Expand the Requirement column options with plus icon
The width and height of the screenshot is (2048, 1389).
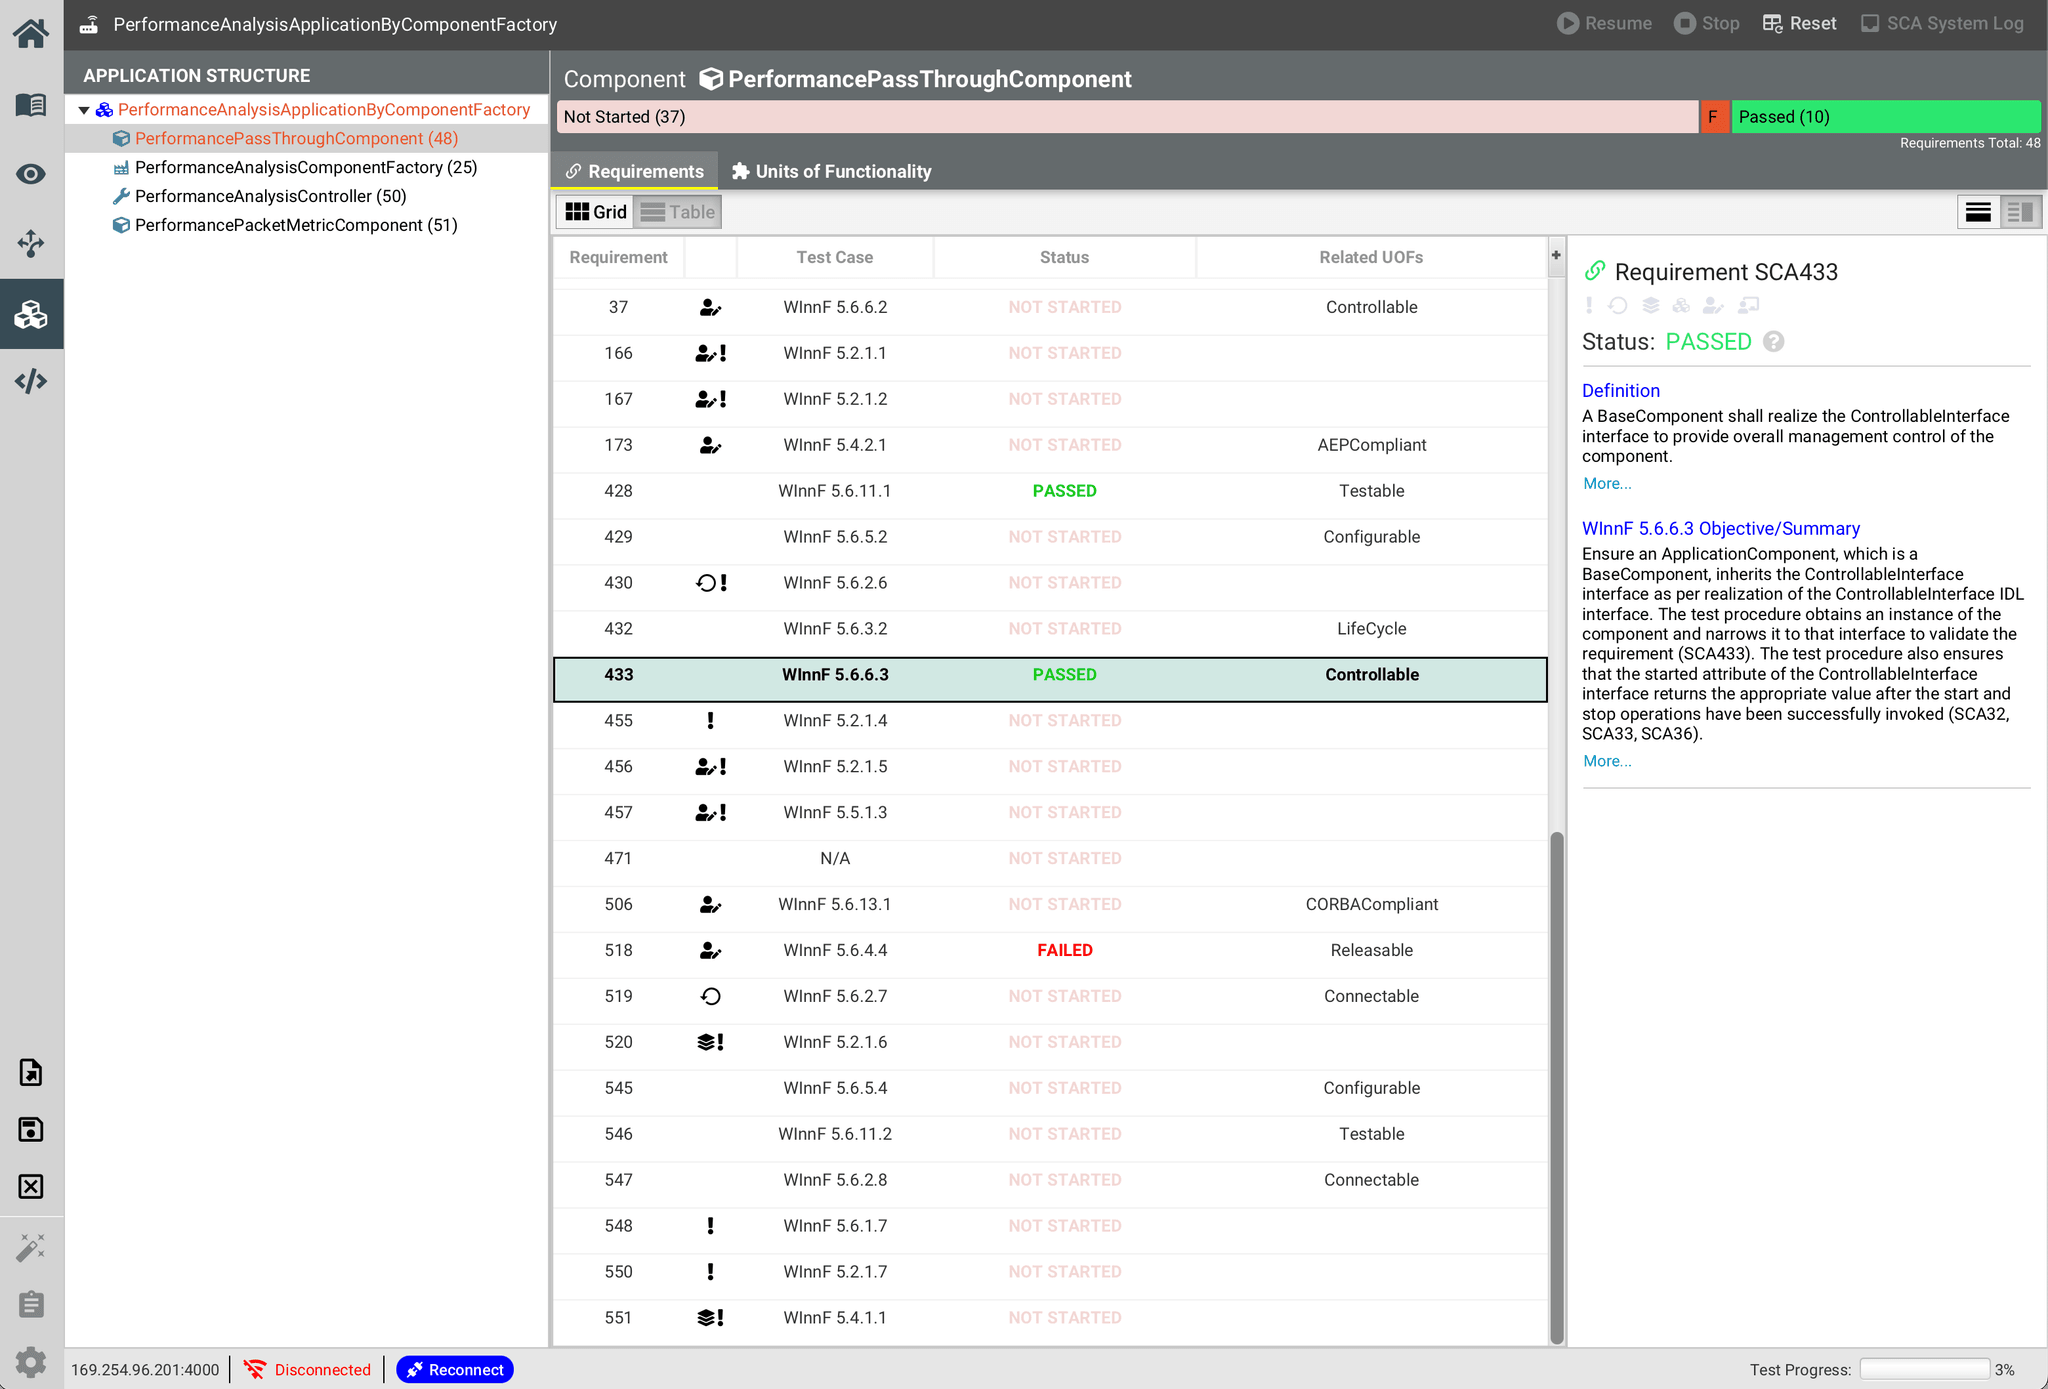1556,256
